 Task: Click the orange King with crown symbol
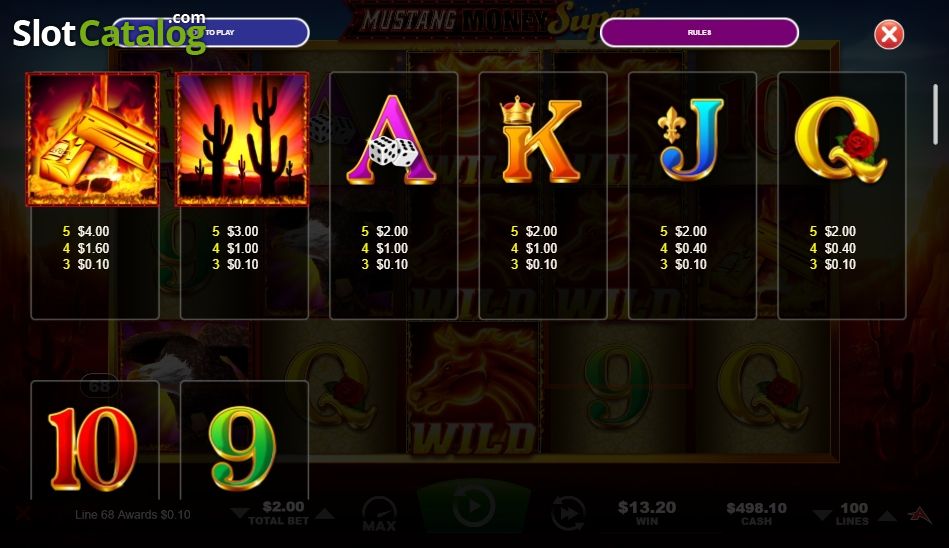pyautogui.click(x=540, y=139)
